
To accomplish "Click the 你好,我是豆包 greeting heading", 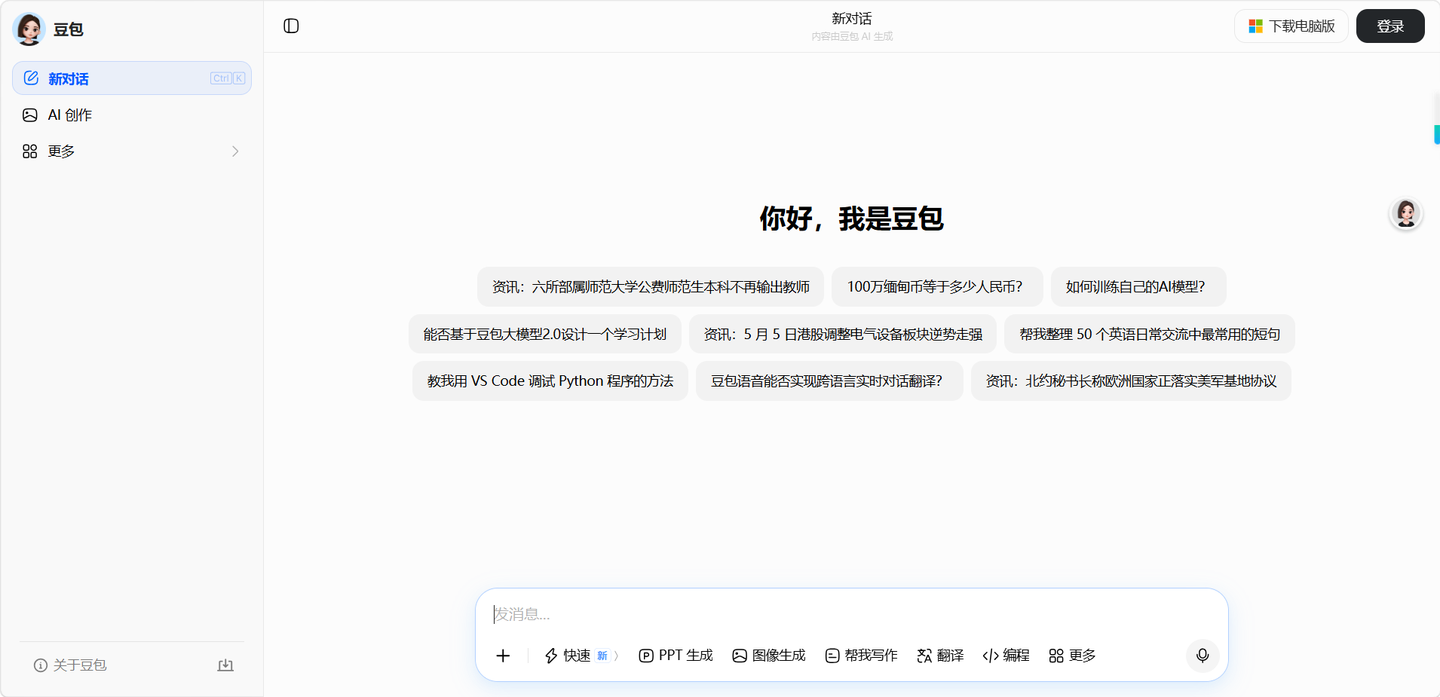I will click(852, 218).
